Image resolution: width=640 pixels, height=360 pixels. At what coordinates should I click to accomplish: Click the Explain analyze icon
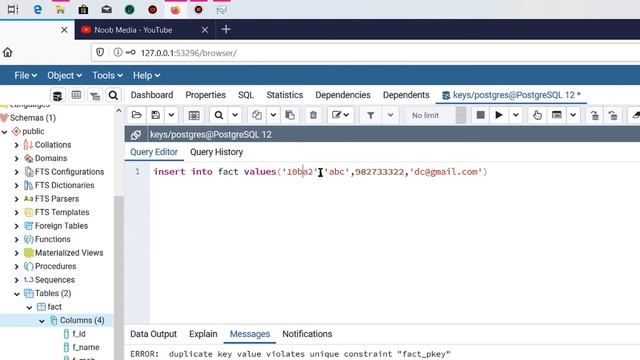tap(557, 115)
